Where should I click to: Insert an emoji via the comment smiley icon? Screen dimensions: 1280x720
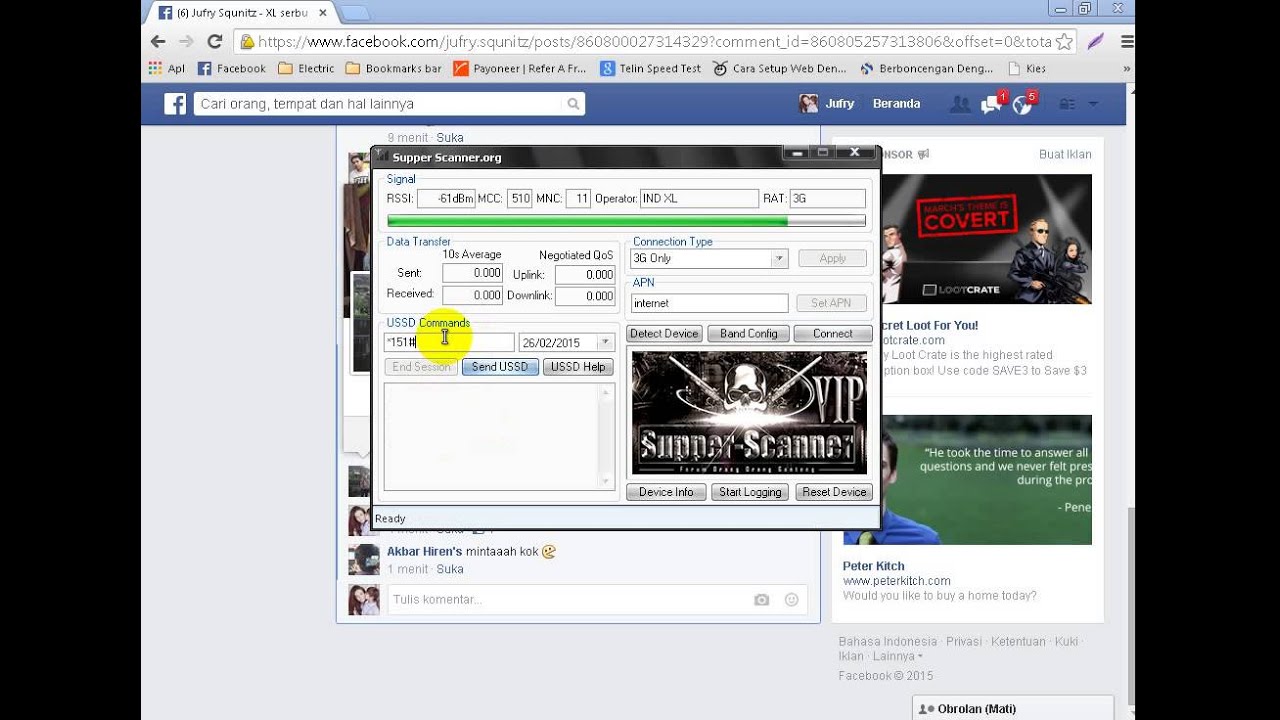tap(792, 600)
